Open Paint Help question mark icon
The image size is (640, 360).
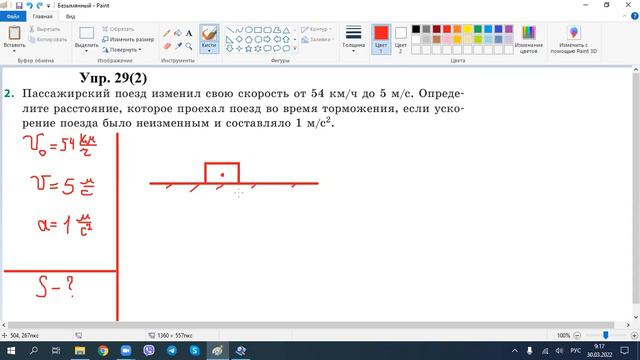click(634, 16)
